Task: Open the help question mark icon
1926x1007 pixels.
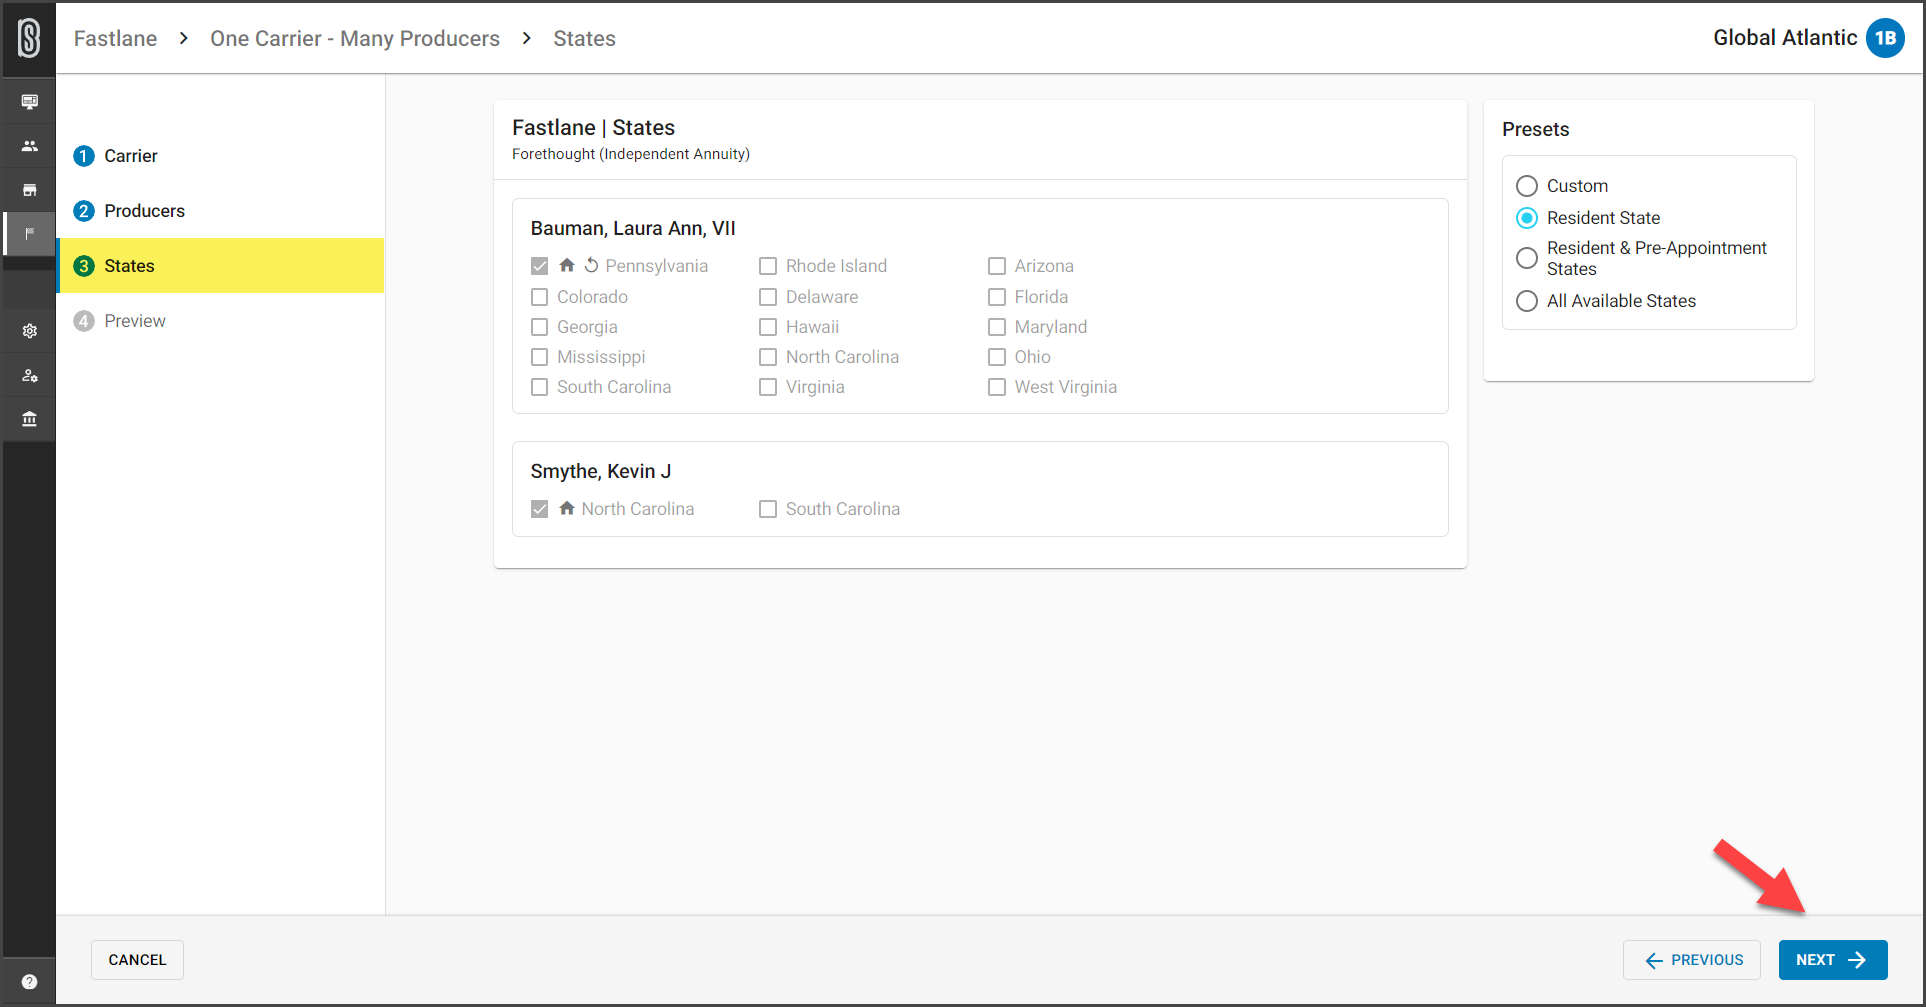Action: point(29,982)
